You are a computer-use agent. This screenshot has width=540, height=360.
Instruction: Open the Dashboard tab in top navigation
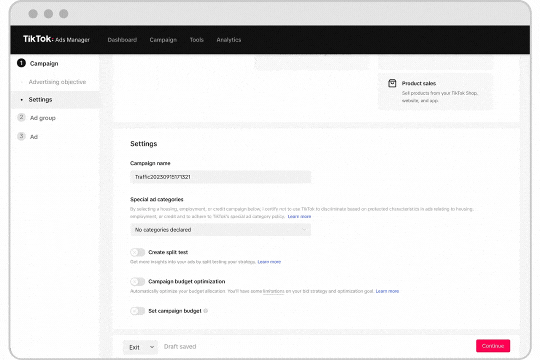(x=122, y=40)
